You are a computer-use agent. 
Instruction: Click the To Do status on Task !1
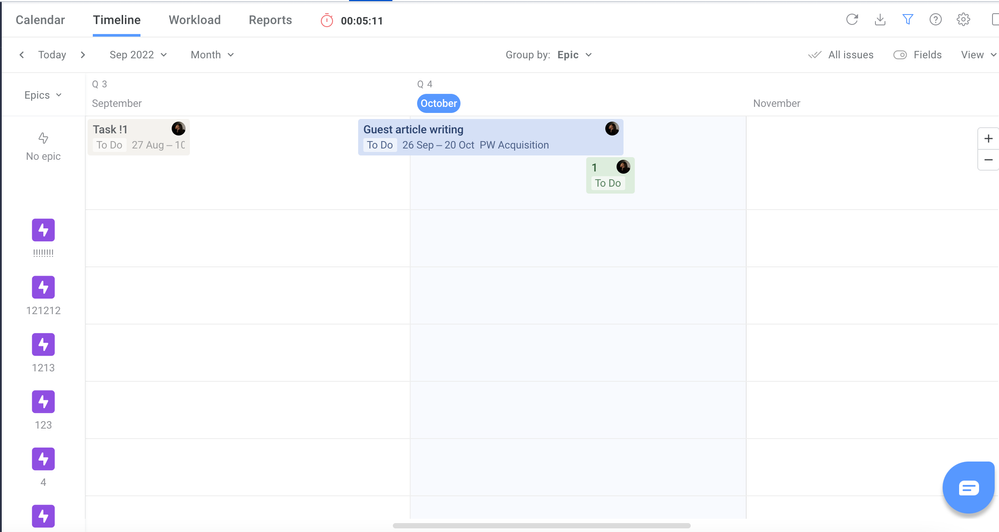pyautogui.click(x=110, y=145)
